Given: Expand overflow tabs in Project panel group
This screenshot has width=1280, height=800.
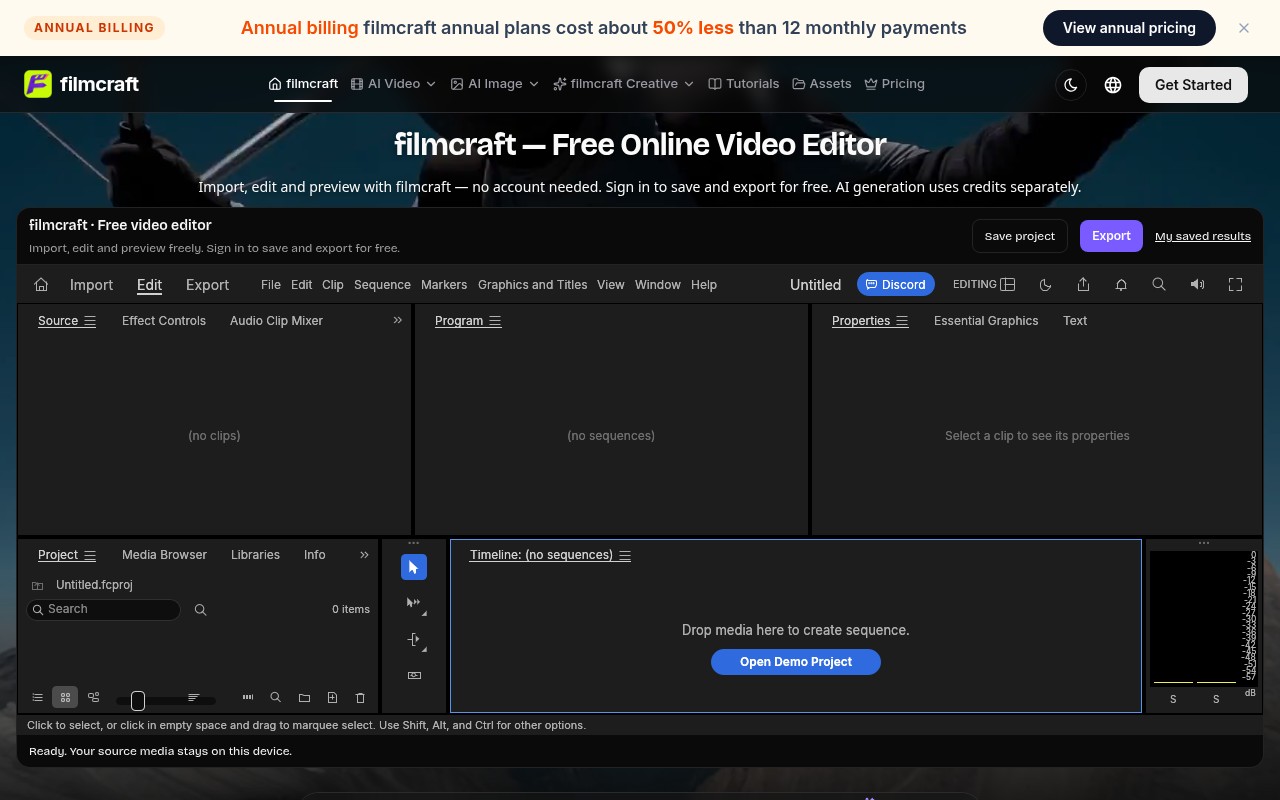Looking at the screenshot, I should [364, 555].
